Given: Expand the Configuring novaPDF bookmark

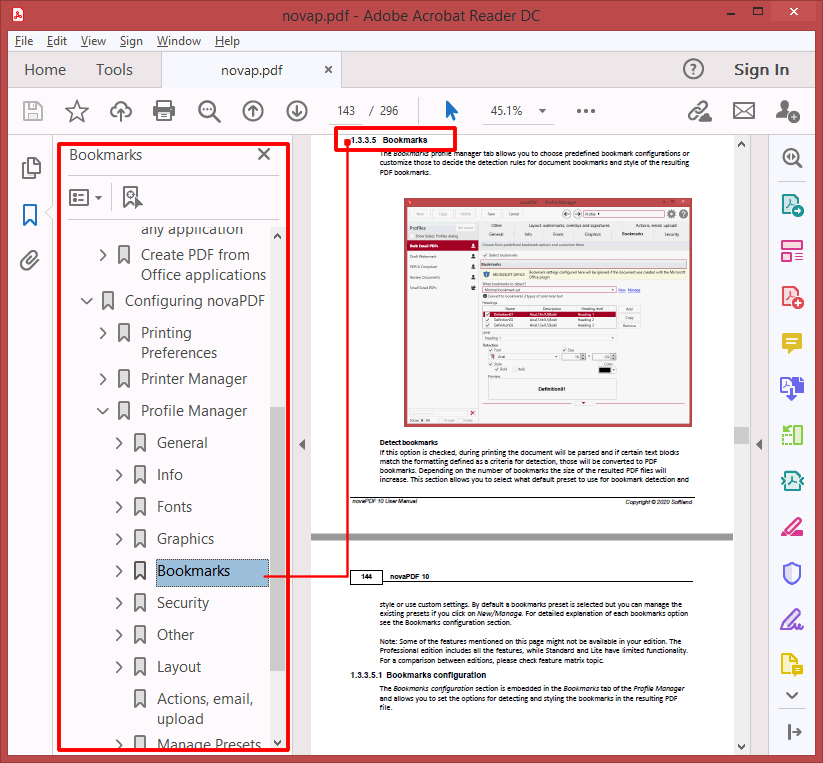Looking at the screenshot, I should coord(86,299).
